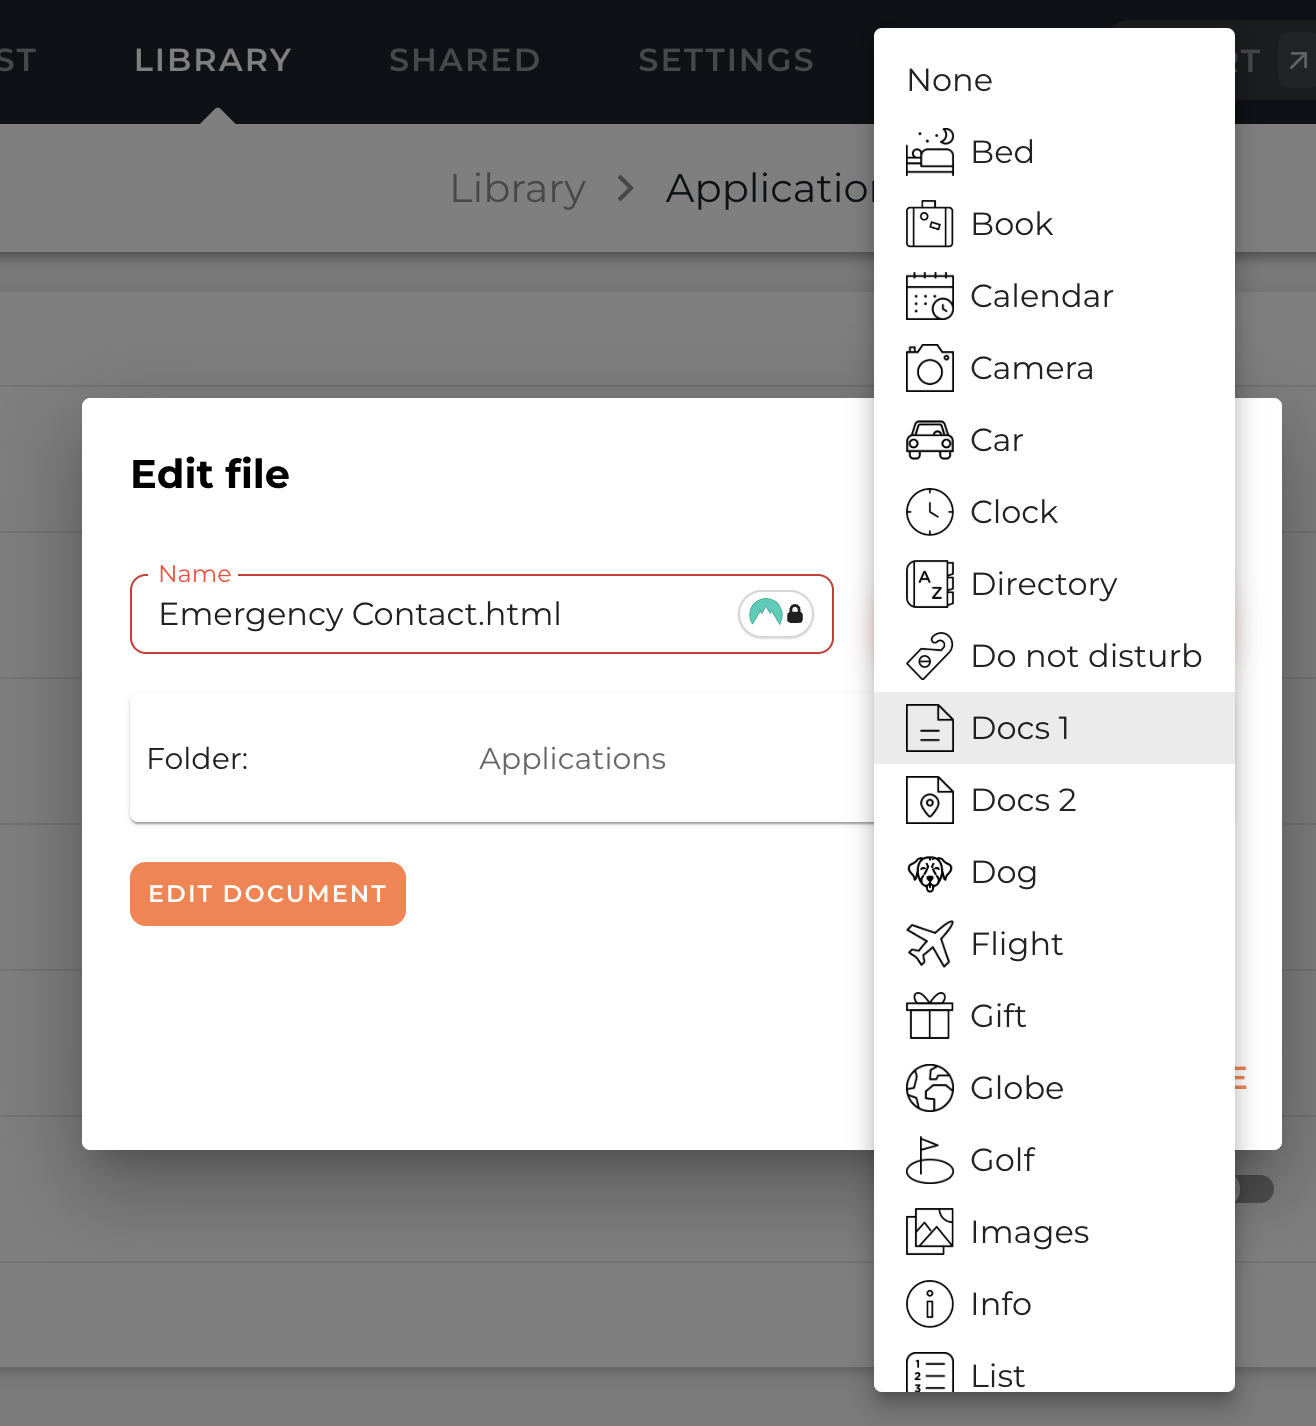
Task: Open the Library tab
Action: (213, 60)
